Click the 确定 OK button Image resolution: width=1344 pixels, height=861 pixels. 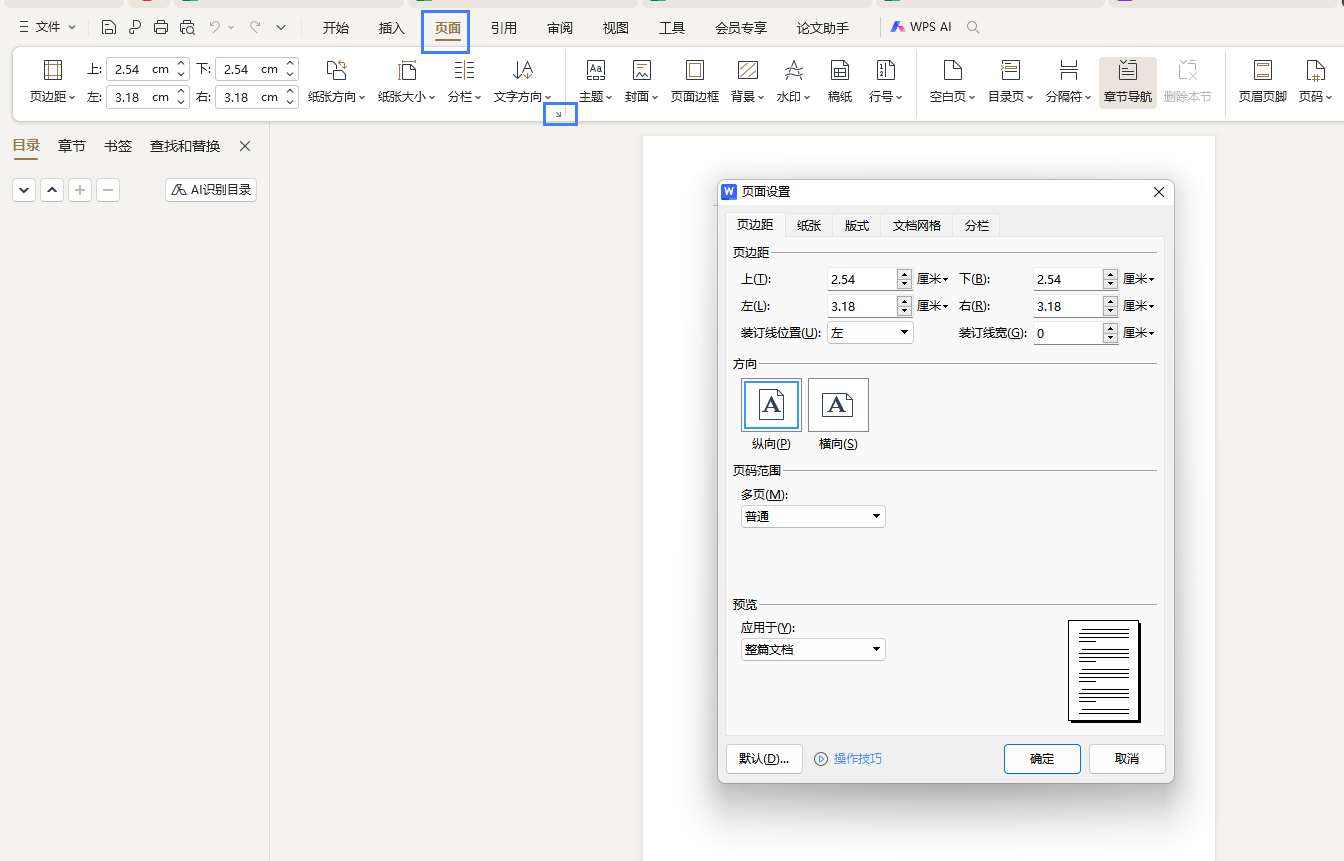click(1042, 759)
